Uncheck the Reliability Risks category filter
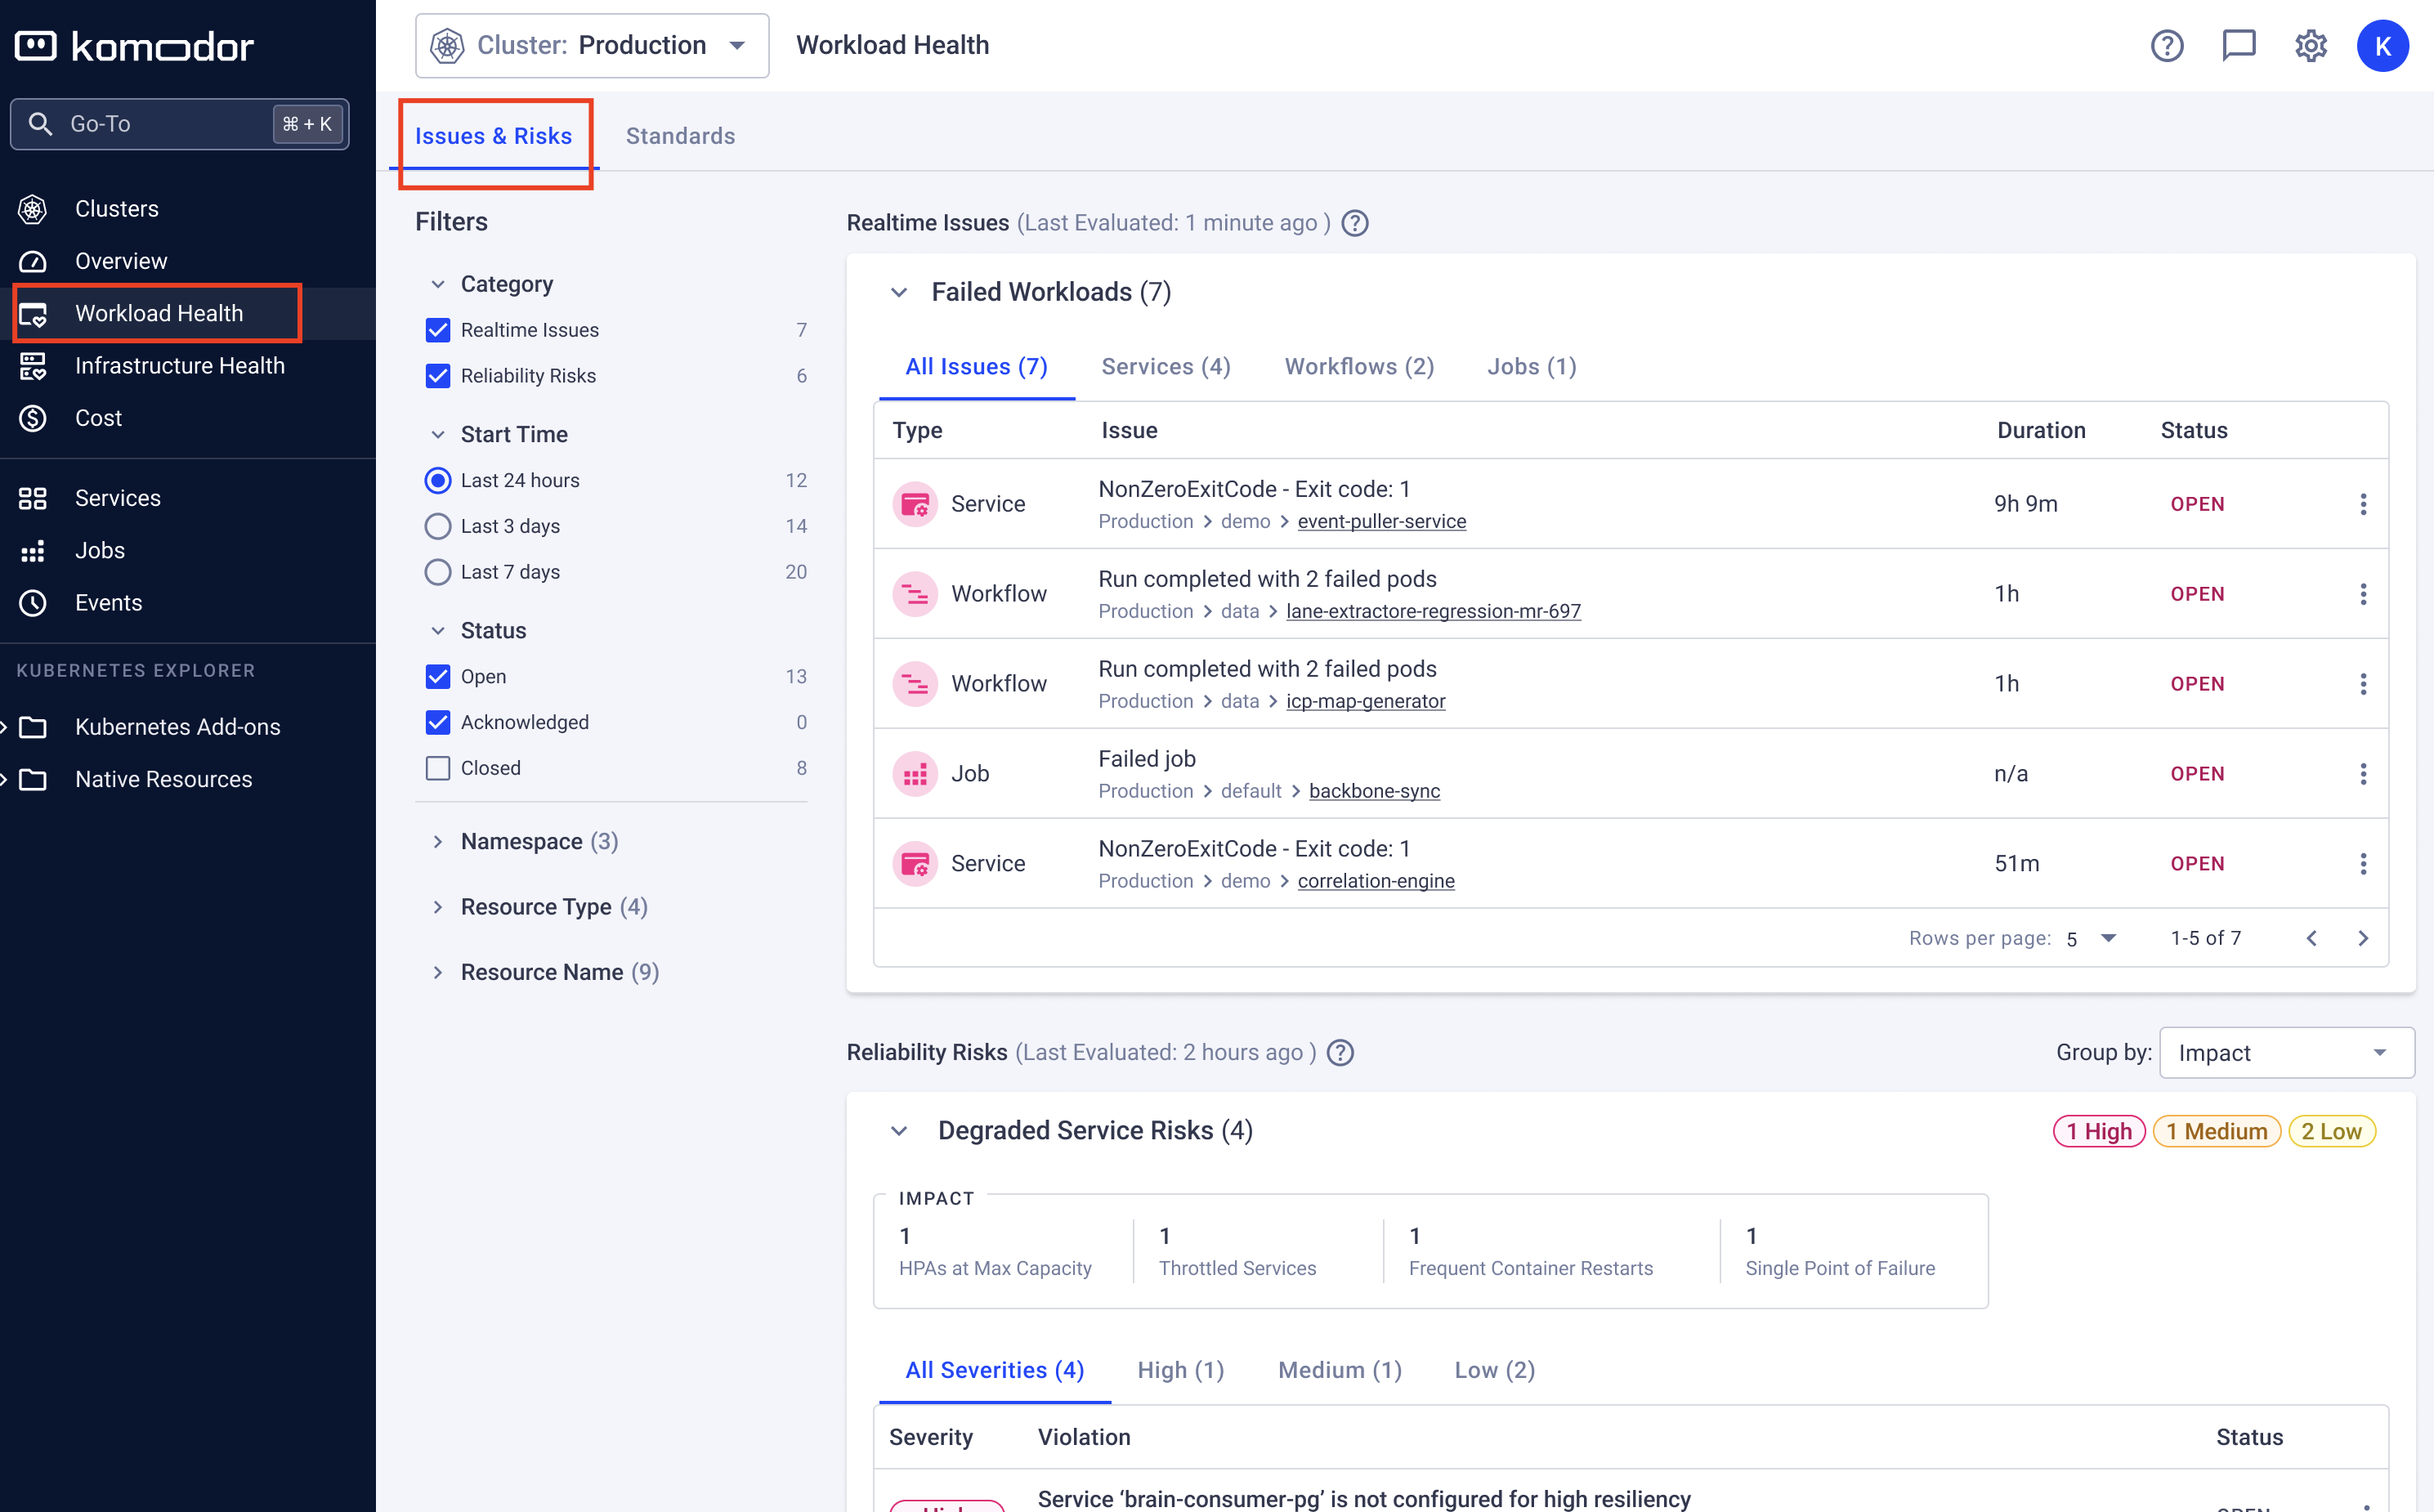2434x1512 pixels. pyautogui.click(x=438, y=376)
